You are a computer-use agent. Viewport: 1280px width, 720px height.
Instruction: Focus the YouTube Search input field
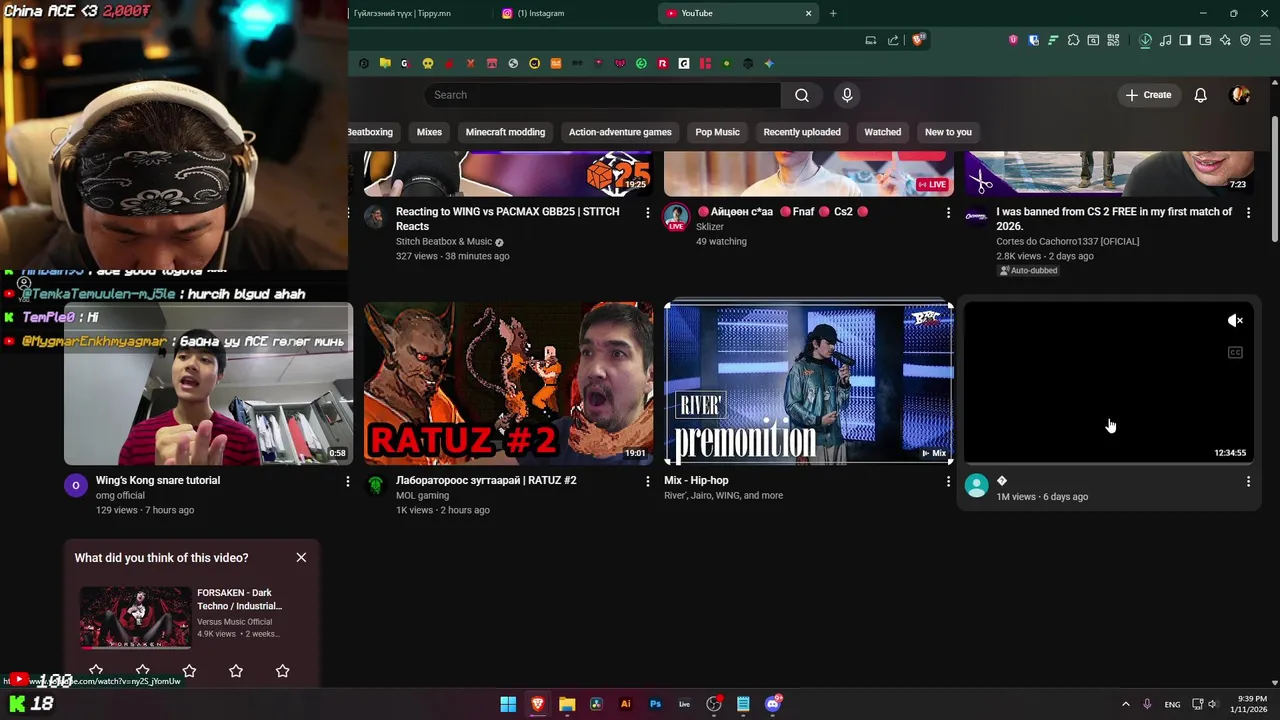click(x=603, y=95)
